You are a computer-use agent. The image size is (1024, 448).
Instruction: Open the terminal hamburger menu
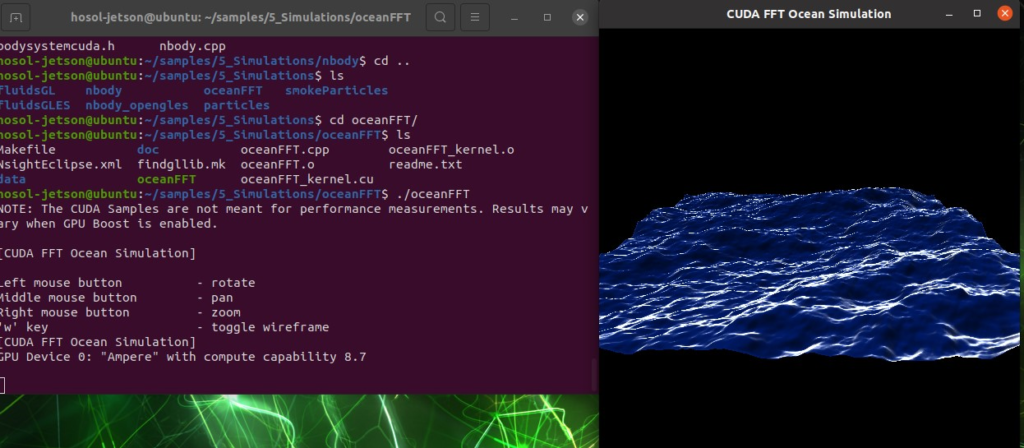[475, 17]
